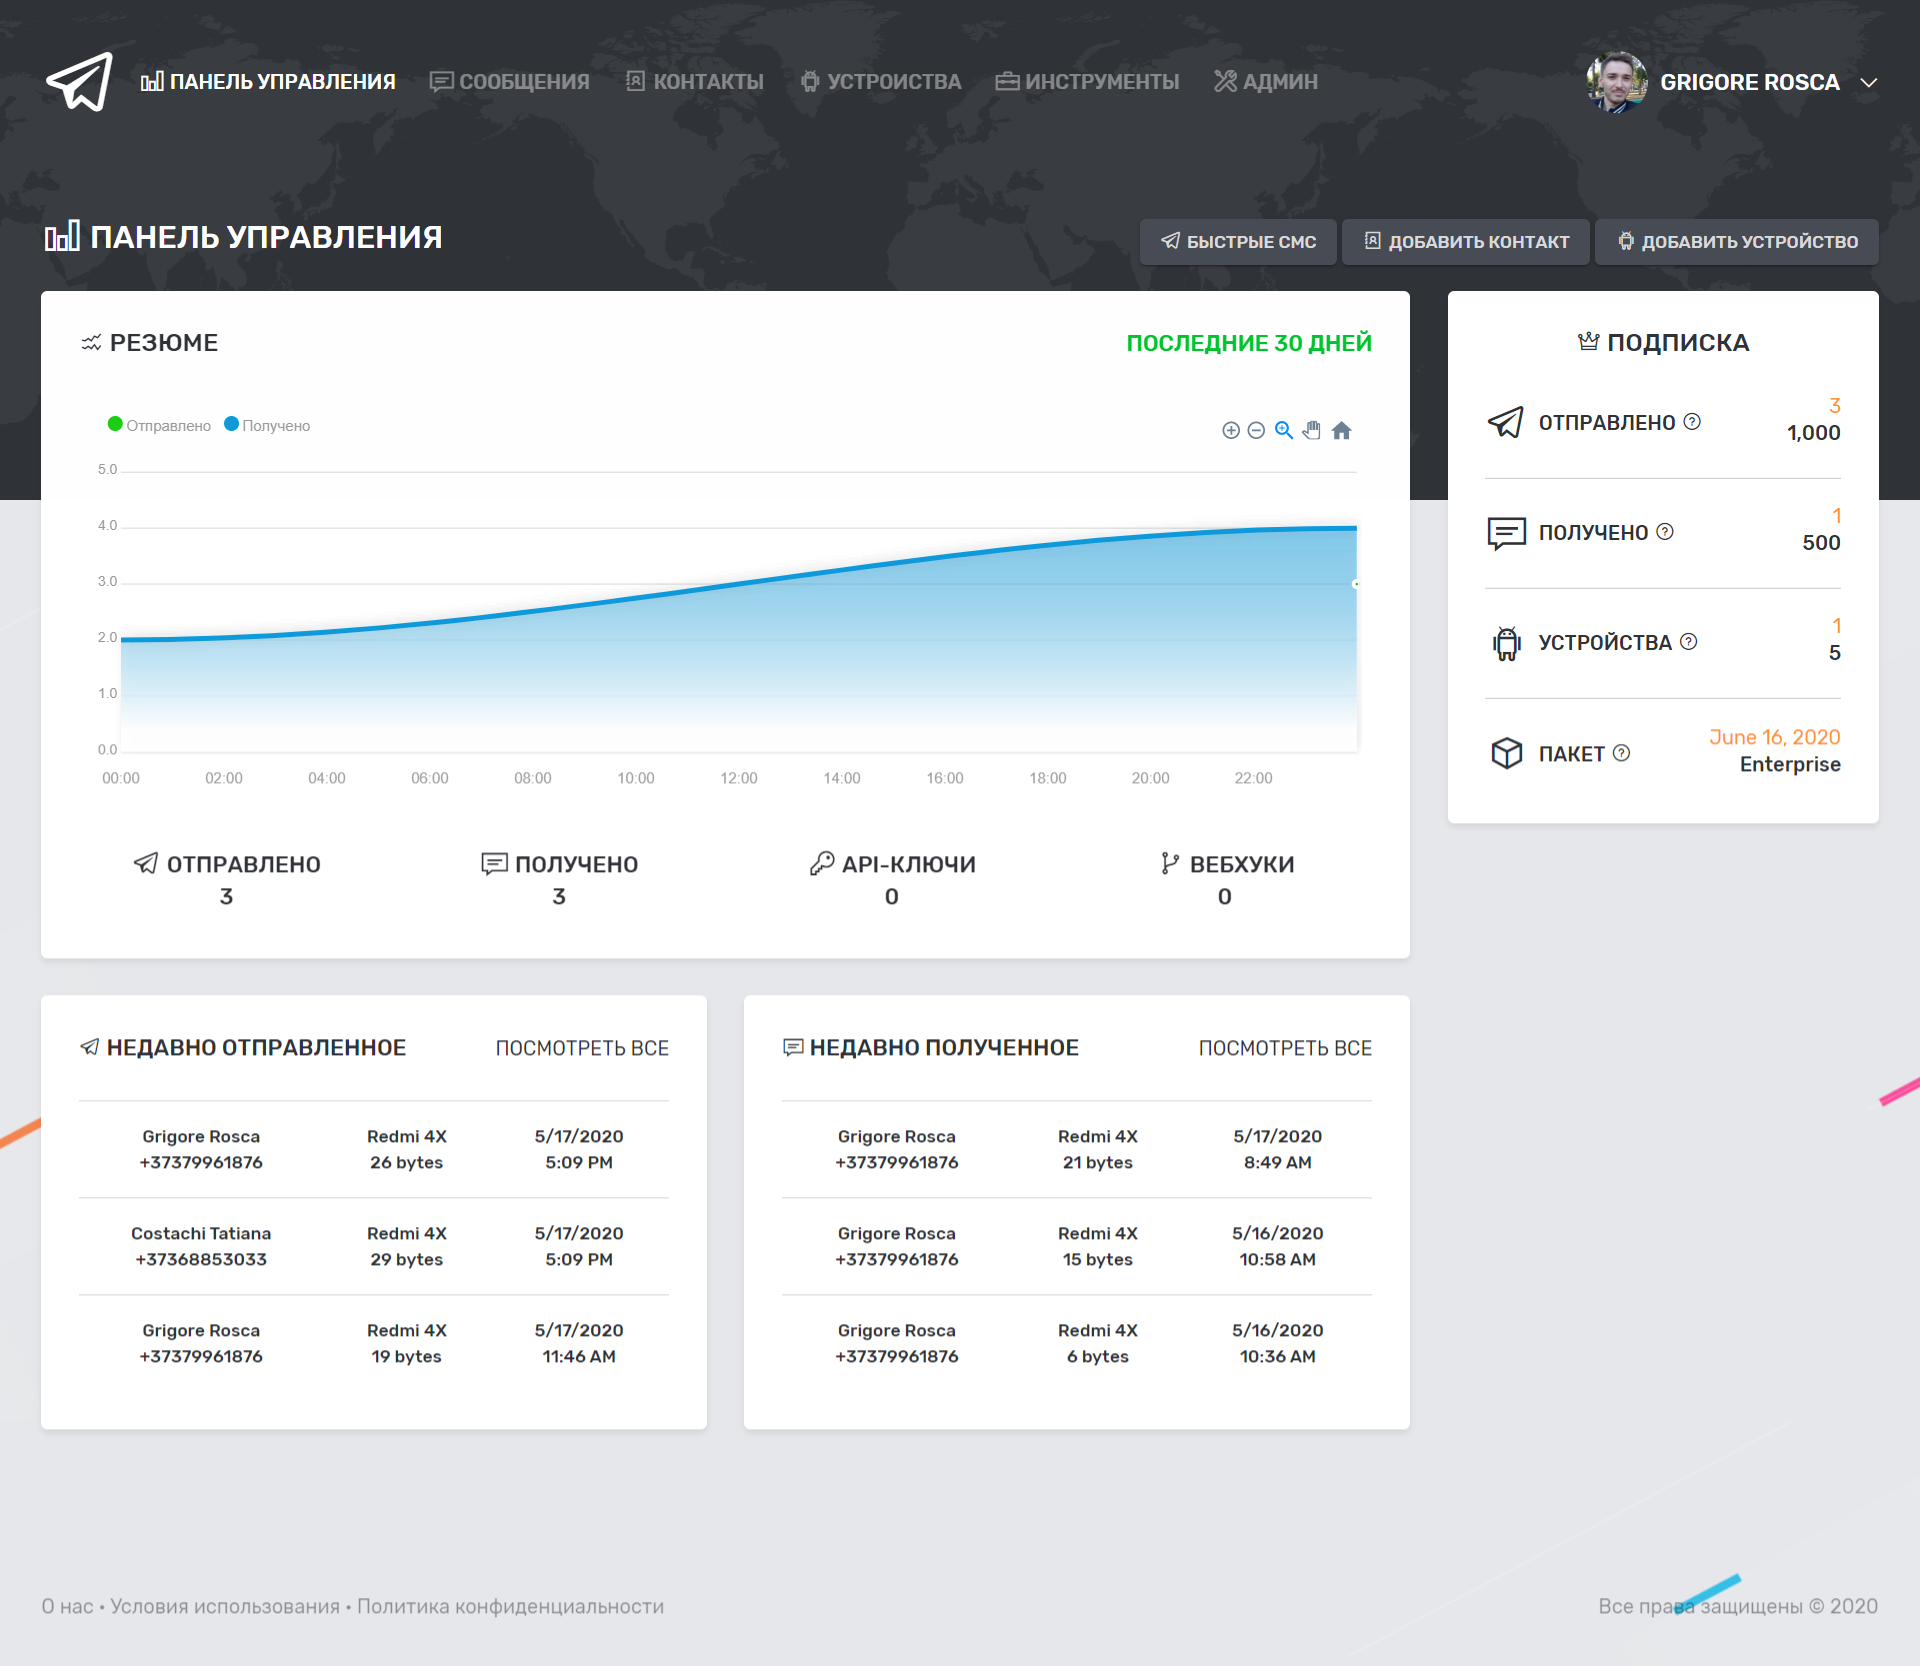This screenshot has width=1920, height=1666.
Task: Toggle Получено series in chart legend
Action: [268, 426]
